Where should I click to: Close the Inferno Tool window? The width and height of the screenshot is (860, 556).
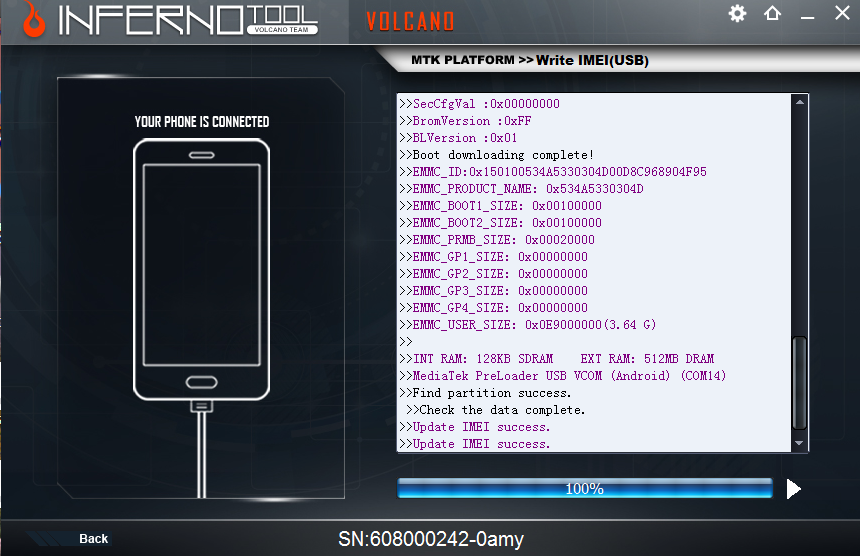[842, 13]
